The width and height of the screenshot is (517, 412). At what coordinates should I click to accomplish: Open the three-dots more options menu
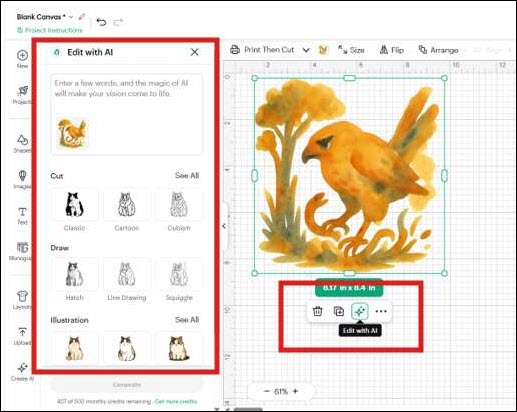click(381, 311)
